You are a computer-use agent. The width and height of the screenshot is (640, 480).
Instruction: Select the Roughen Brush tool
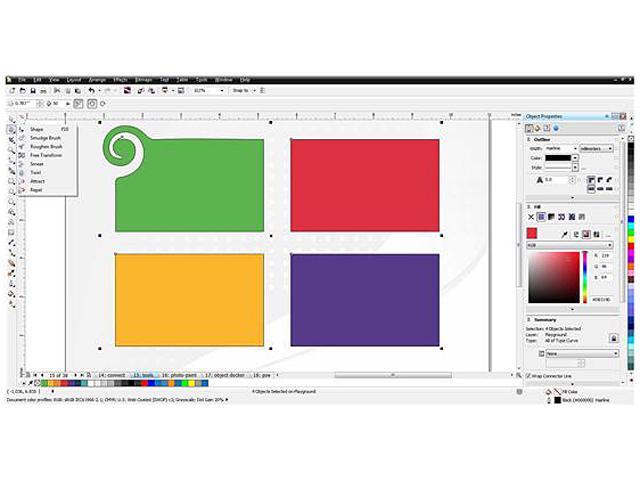[x=44, y=147]
